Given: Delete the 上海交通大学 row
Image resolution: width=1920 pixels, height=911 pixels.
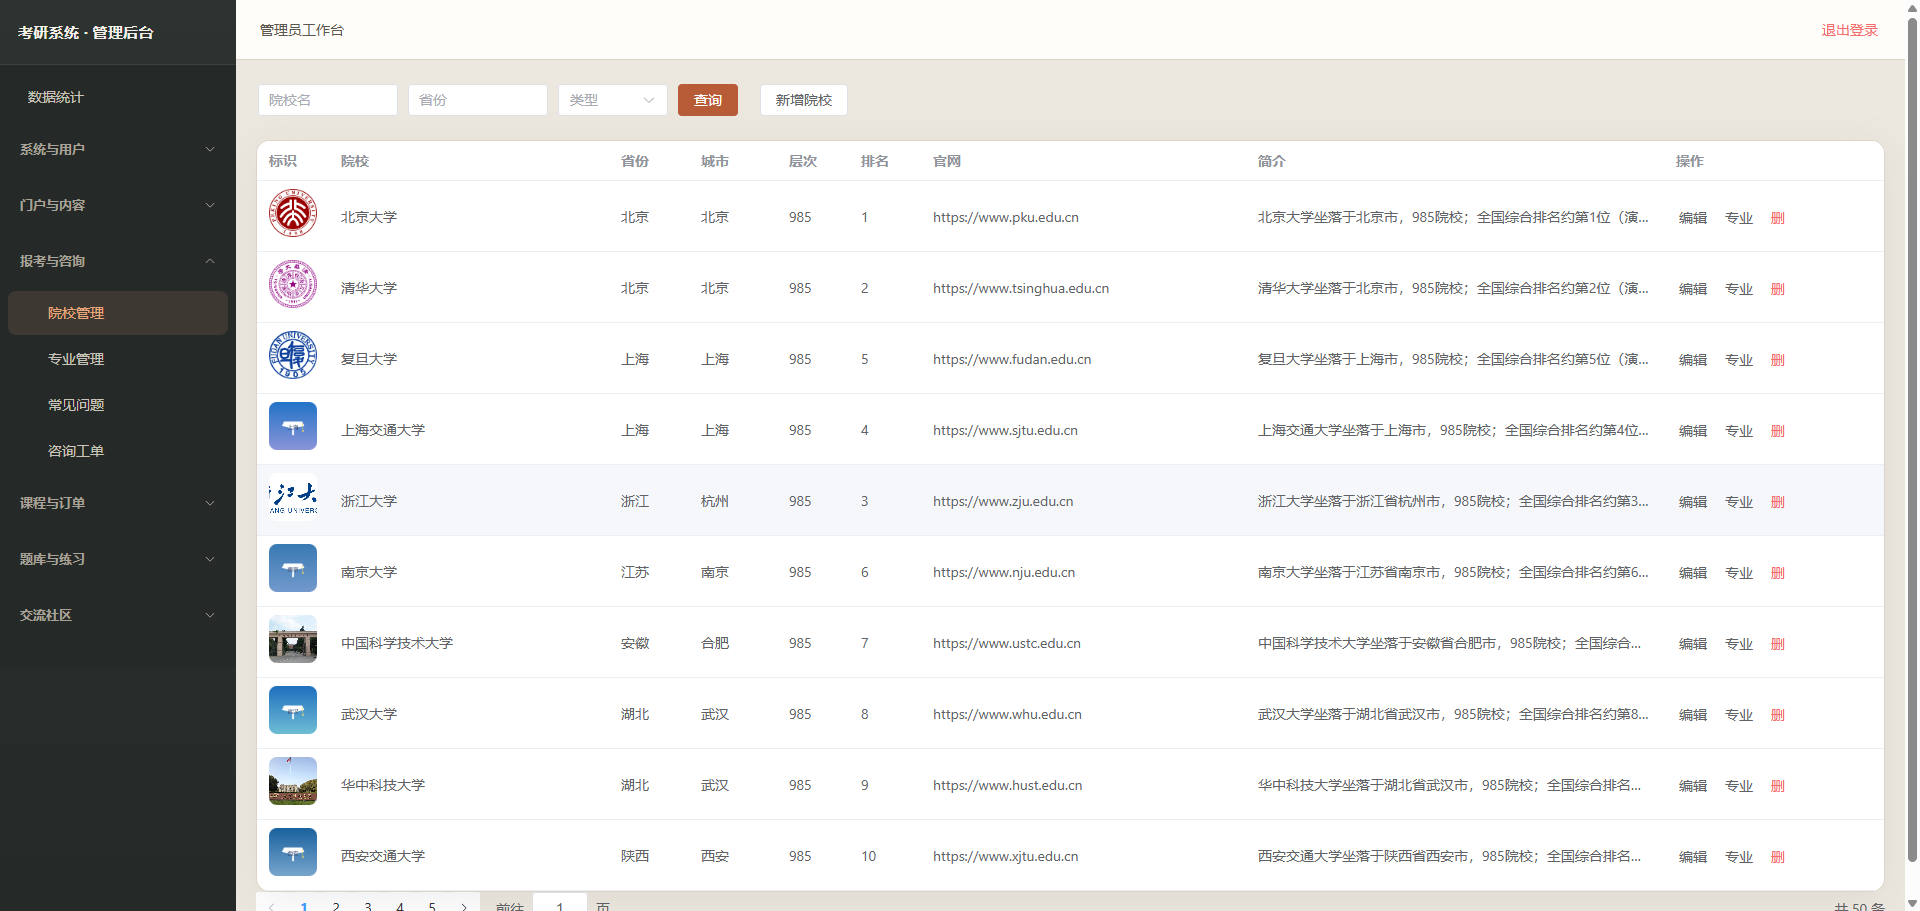Looking at the screenshot, I should (x=1777, y=431).
